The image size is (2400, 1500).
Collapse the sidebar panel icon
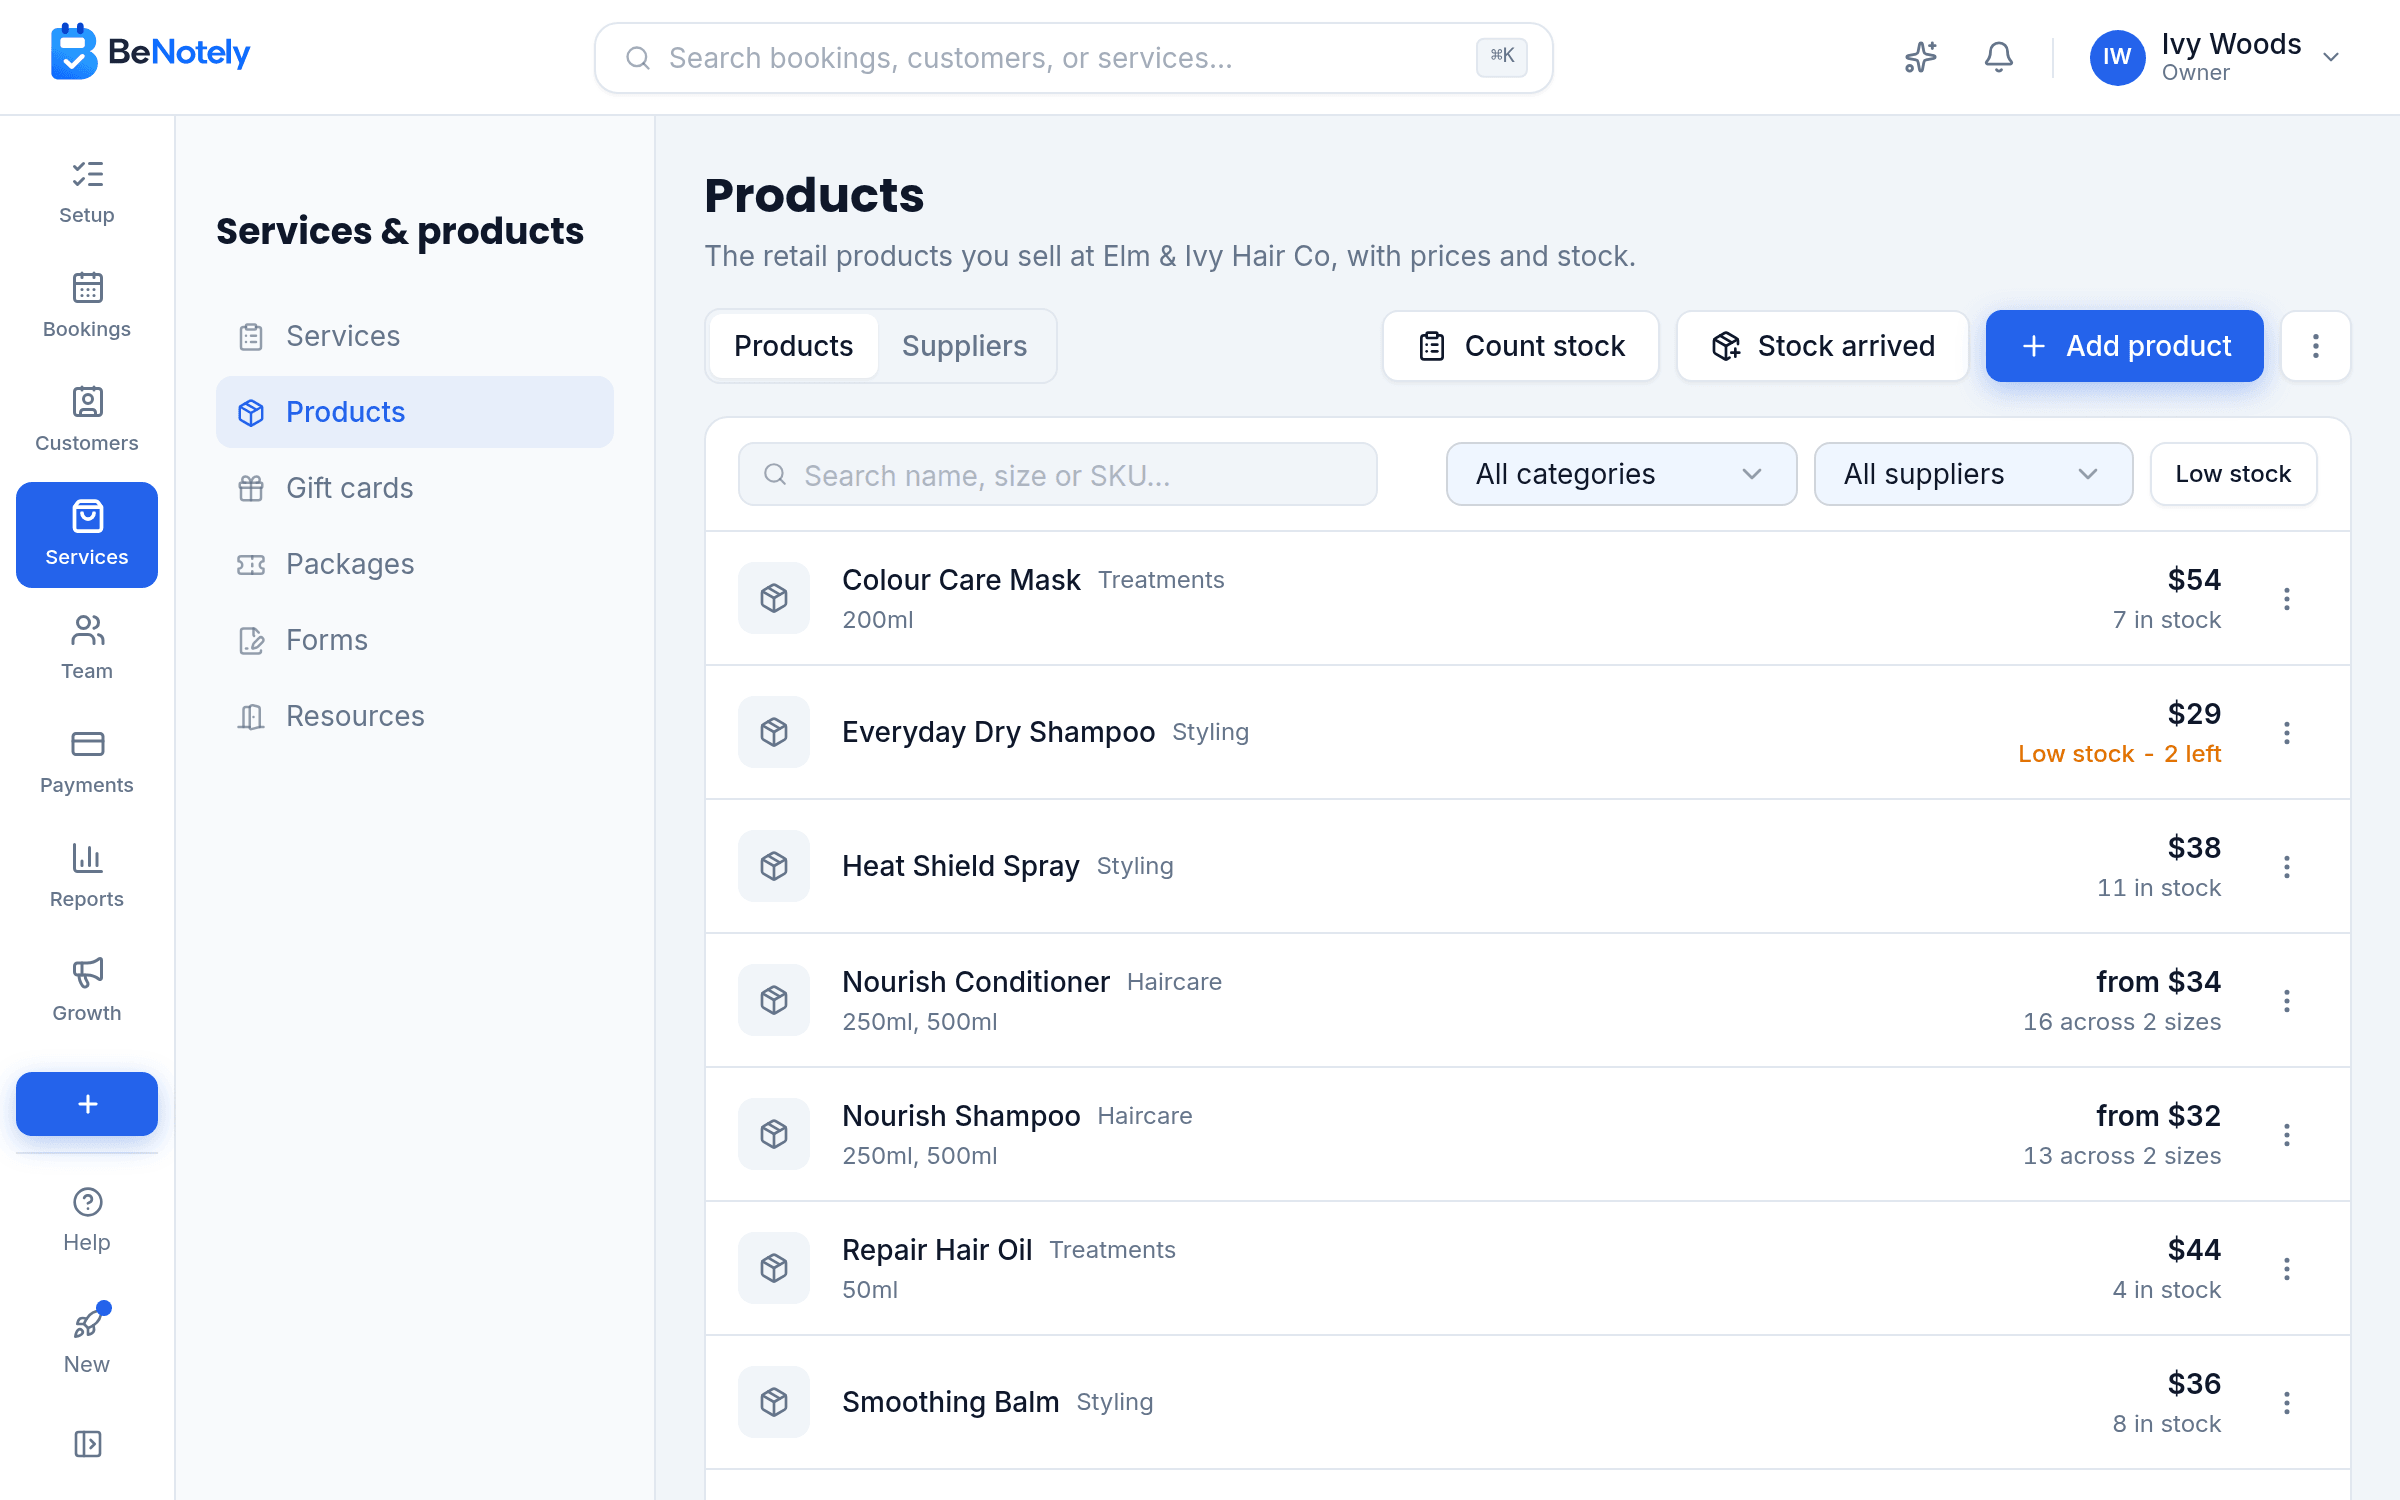tap(87, 1444)
